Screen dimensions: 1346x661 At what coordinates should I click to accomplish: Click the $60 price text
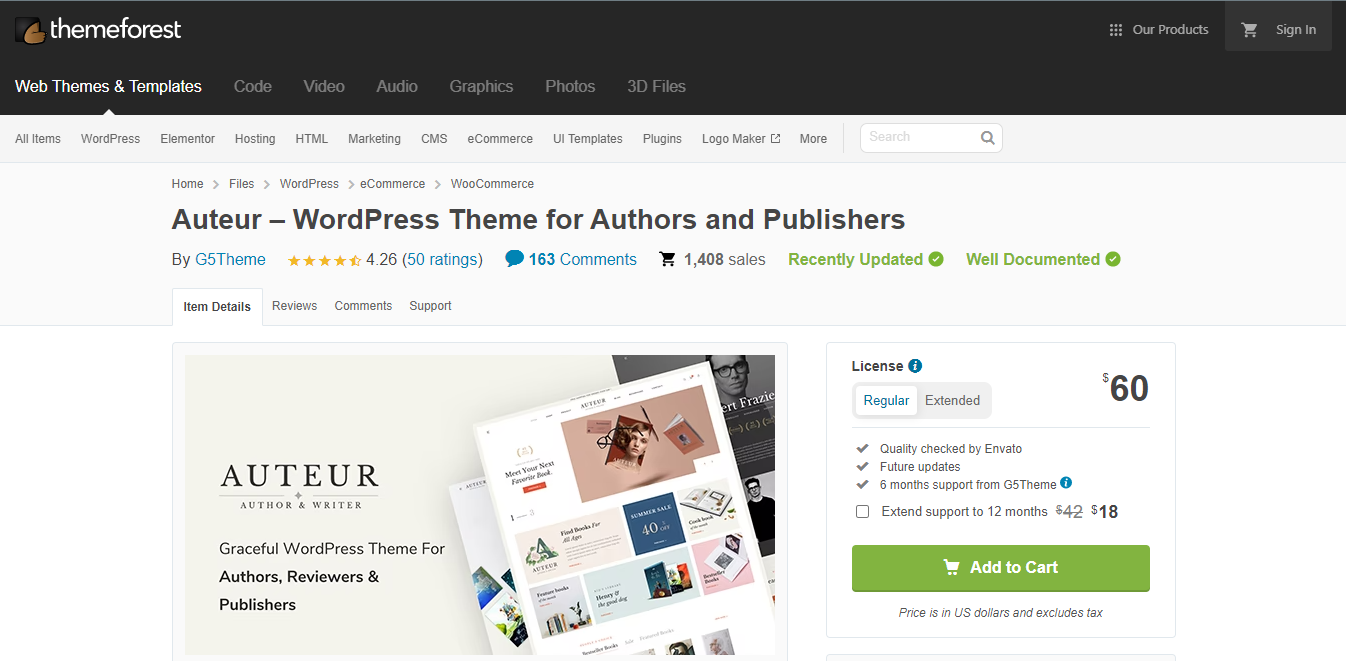click(1126, 388)
